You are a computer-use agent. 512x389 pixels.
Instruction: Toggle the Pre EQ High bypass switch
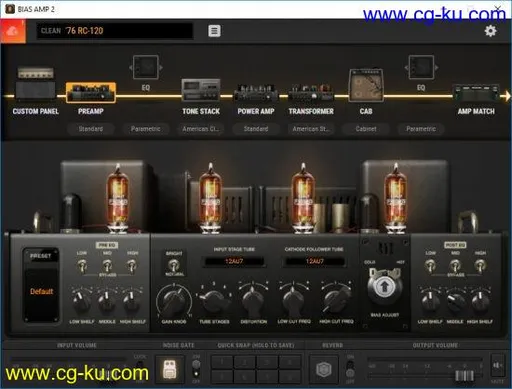(132, 266)
